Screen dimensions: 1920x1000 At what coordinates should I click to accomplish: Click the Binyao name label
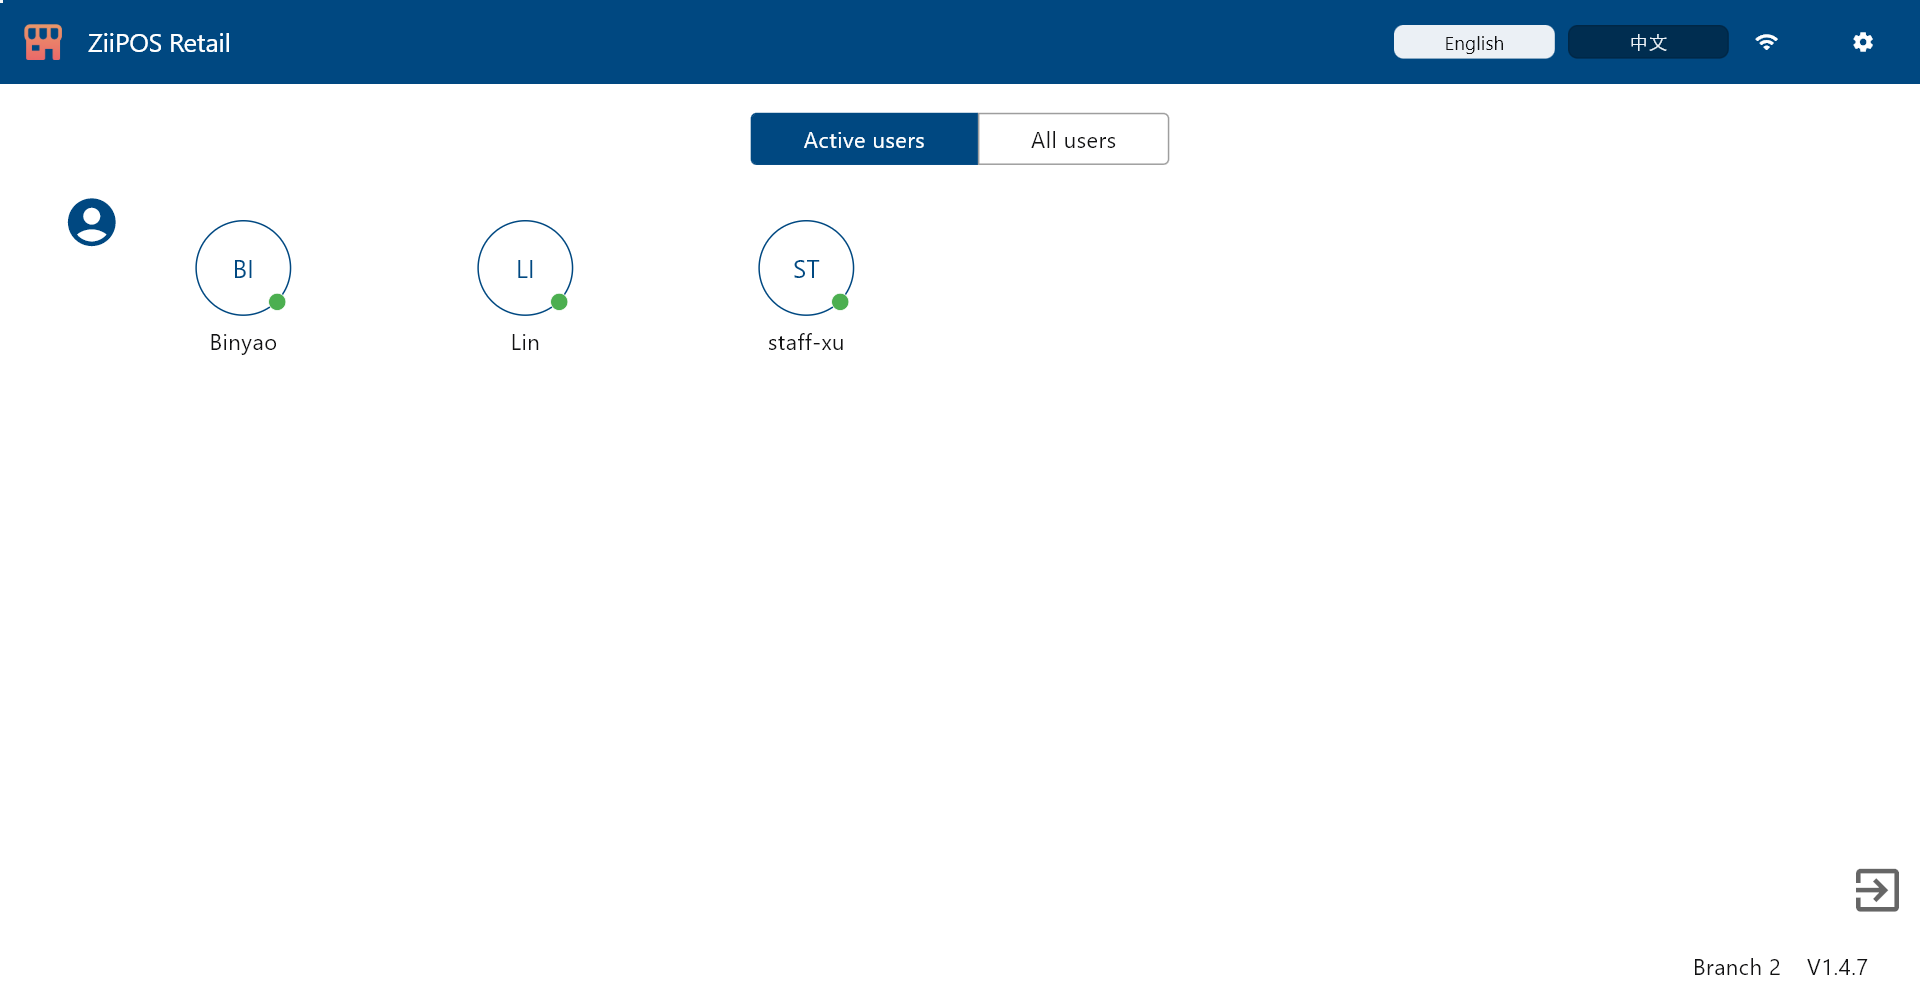click(x=243, y=342)
